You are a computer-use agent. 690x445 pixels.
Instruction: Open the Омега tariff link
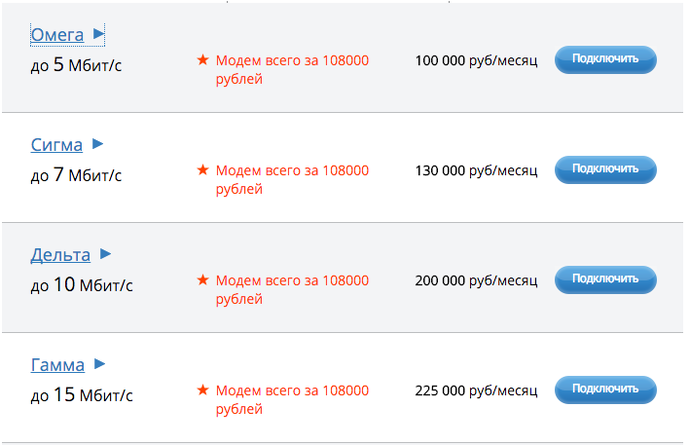click(x=57, y=35)
